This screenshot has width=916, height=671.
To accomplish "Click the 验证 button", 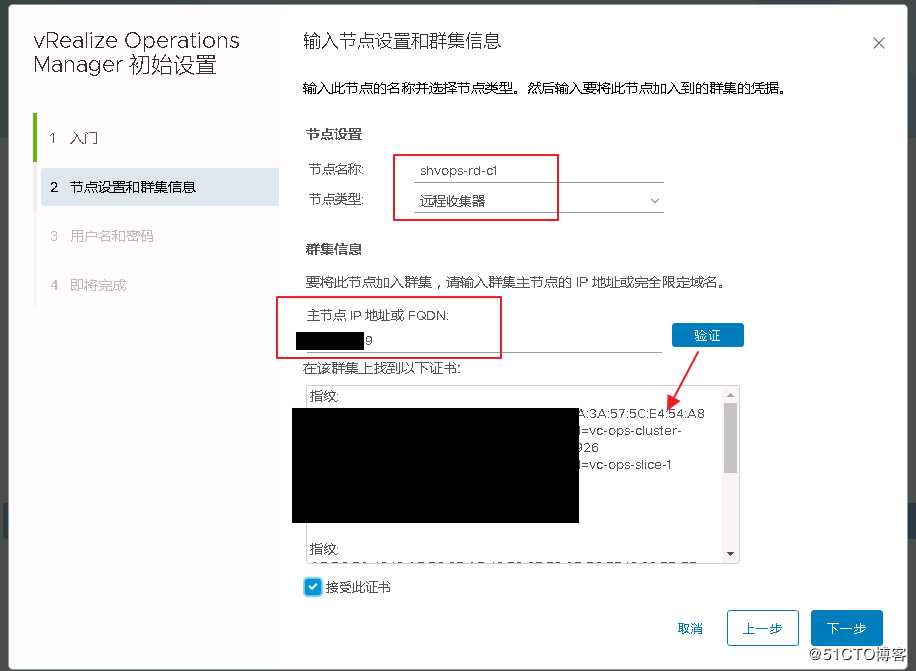I will click(x=707, y=335).
